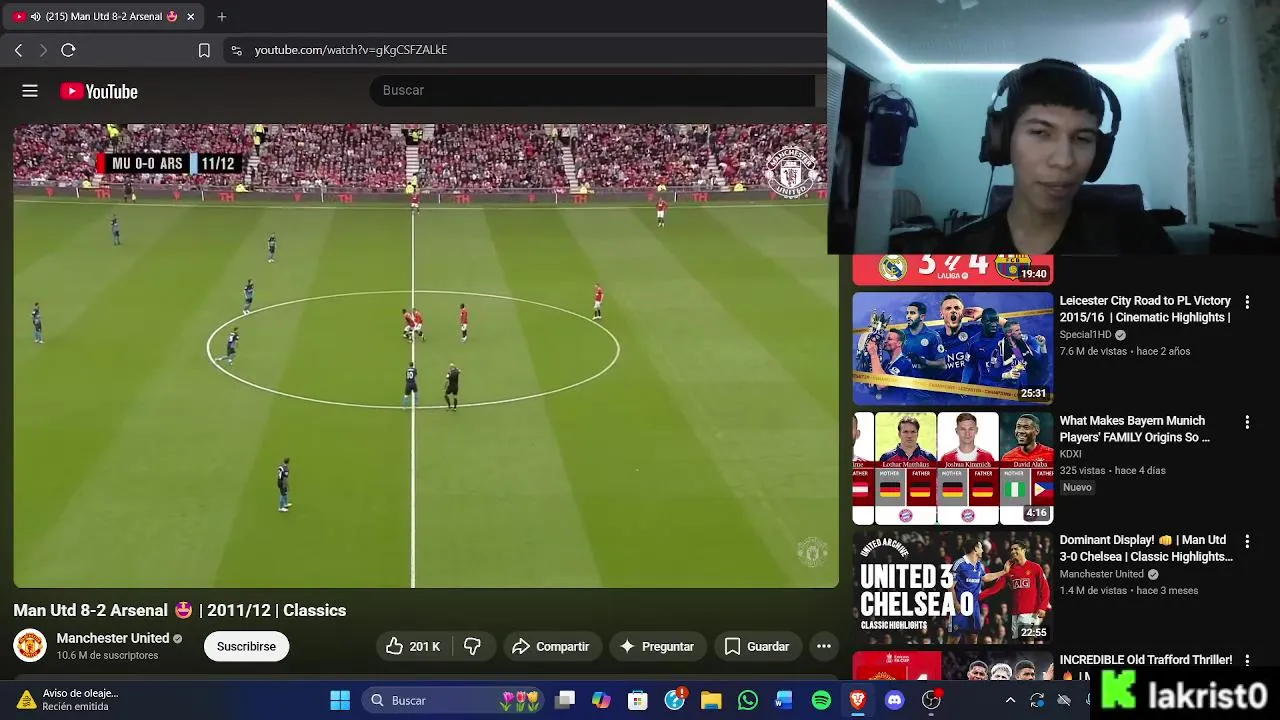Dislike the video with thumbs-down
Screen dimensions: 1280x720
[473, 646]
